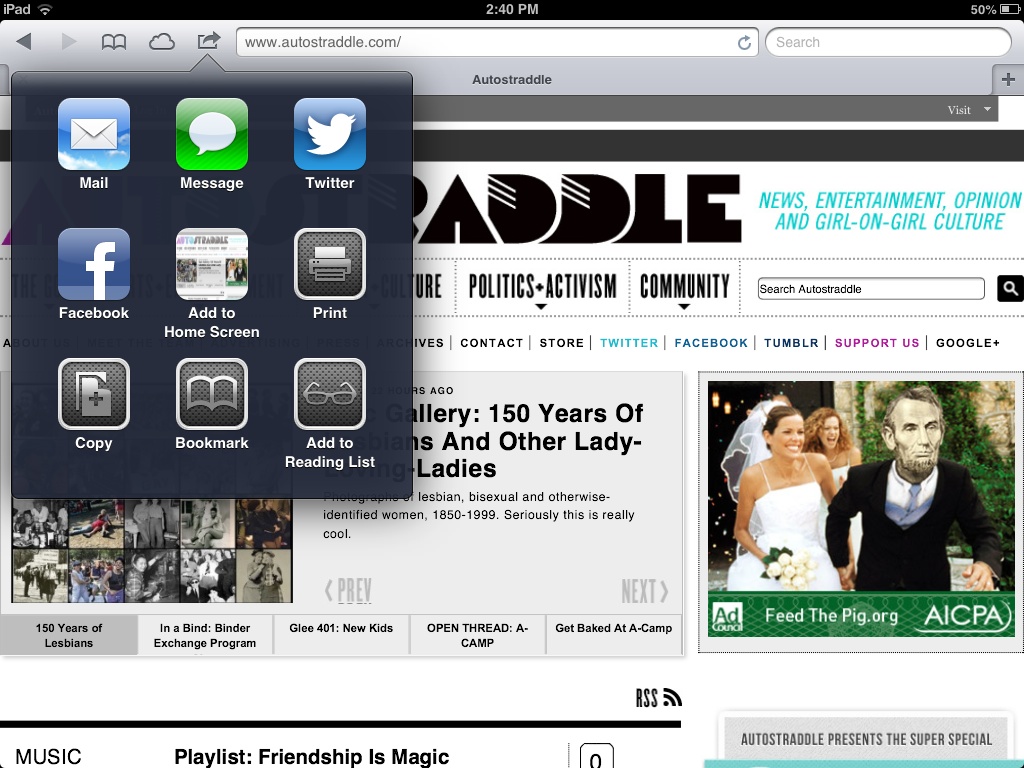The image size is (1024, 768).
Task: Tap the Mail share icon
Action: (94, 134)
